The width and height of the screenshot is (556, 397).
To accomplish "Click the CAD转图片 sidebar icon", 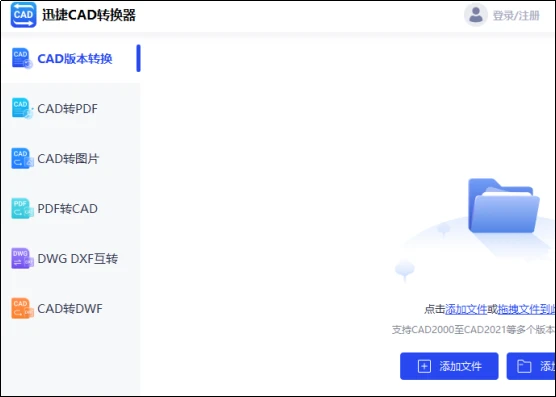I will (22, 158).
